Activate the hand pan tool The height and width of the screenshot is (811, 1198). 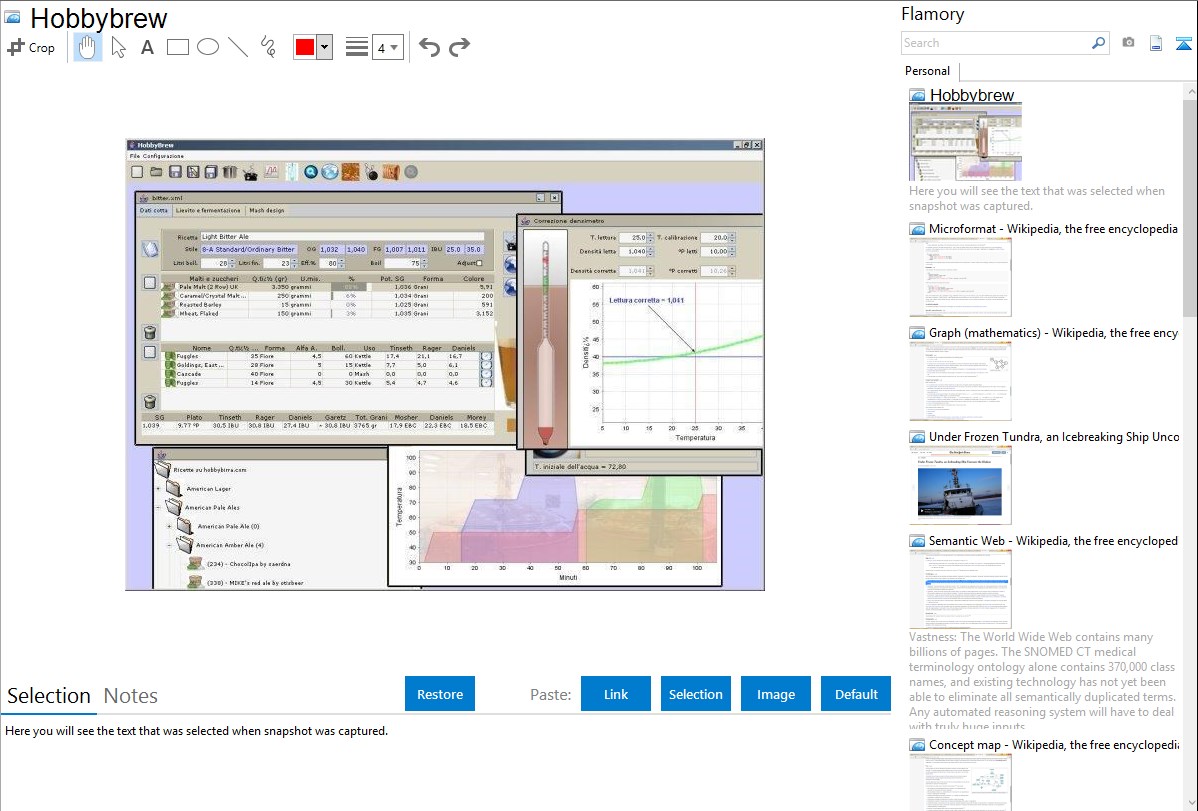(x=88, y=47)
